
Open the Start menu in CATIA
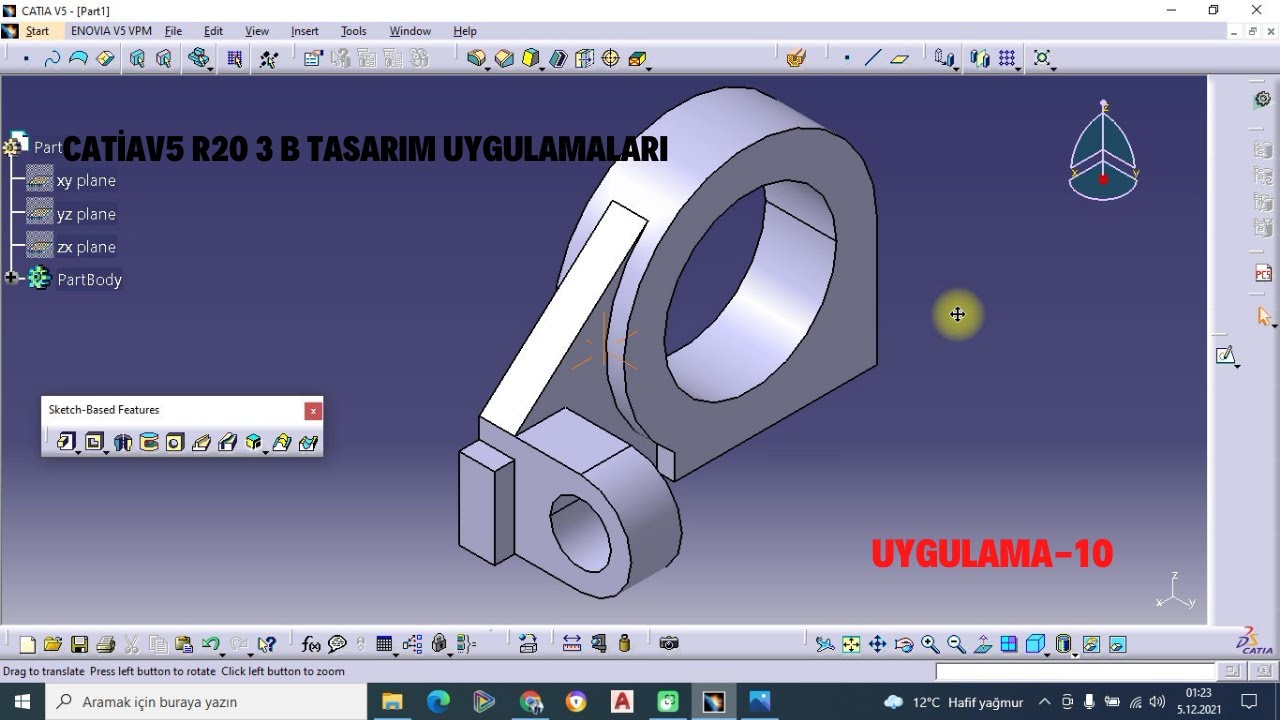[x=37, y=31]
